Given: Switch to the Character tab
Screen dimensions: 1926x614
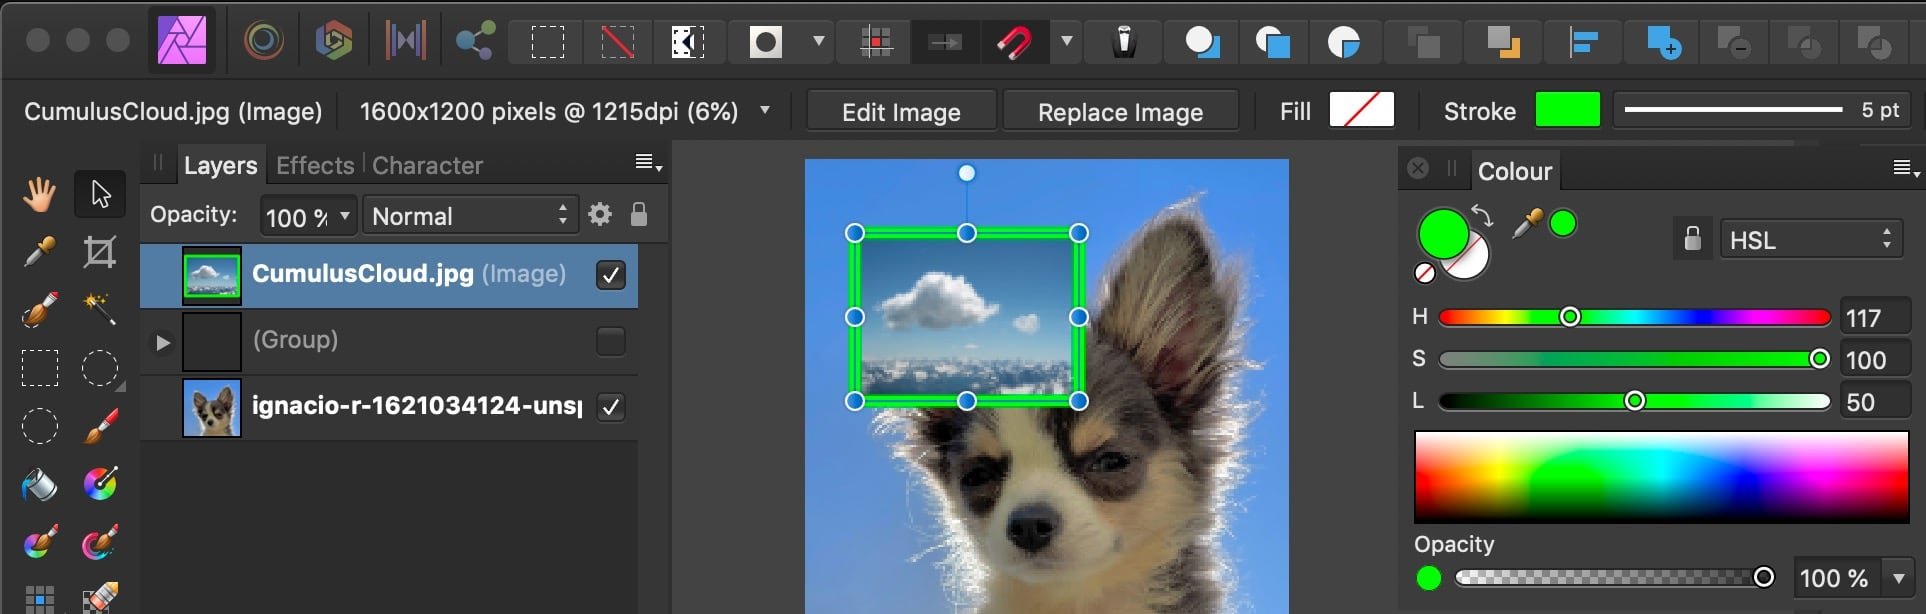Looking at the screenshot, I should 427,166.
